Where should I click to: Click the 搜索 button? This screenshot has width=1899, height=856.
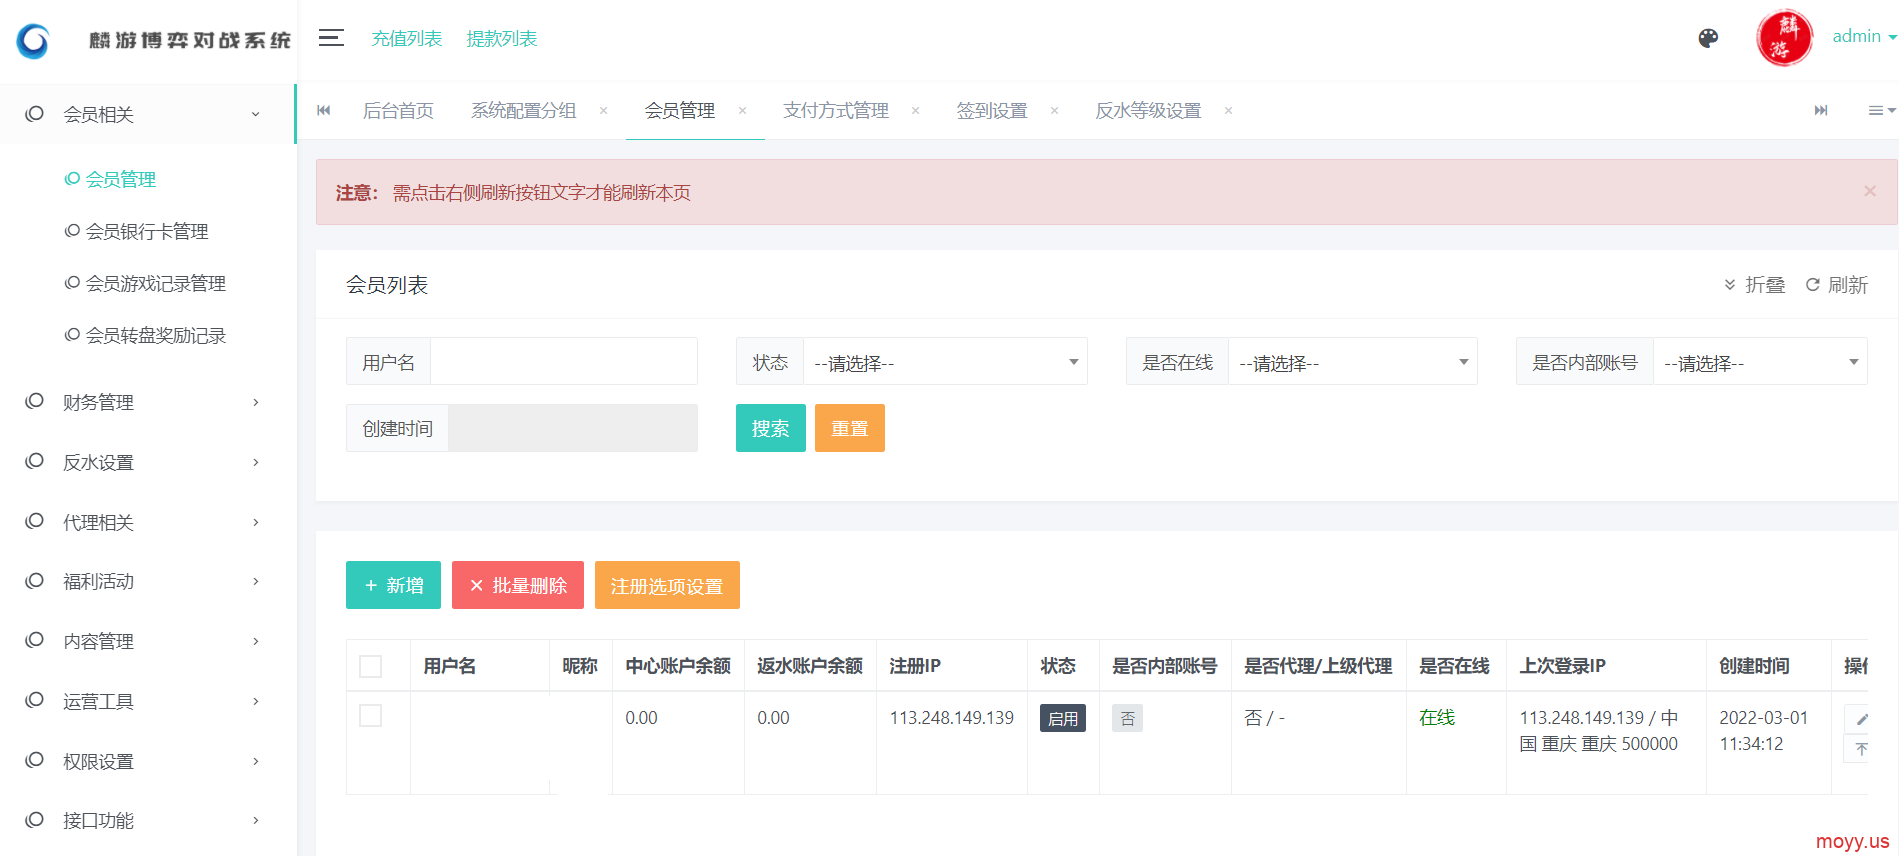click(x=771, y=428)
